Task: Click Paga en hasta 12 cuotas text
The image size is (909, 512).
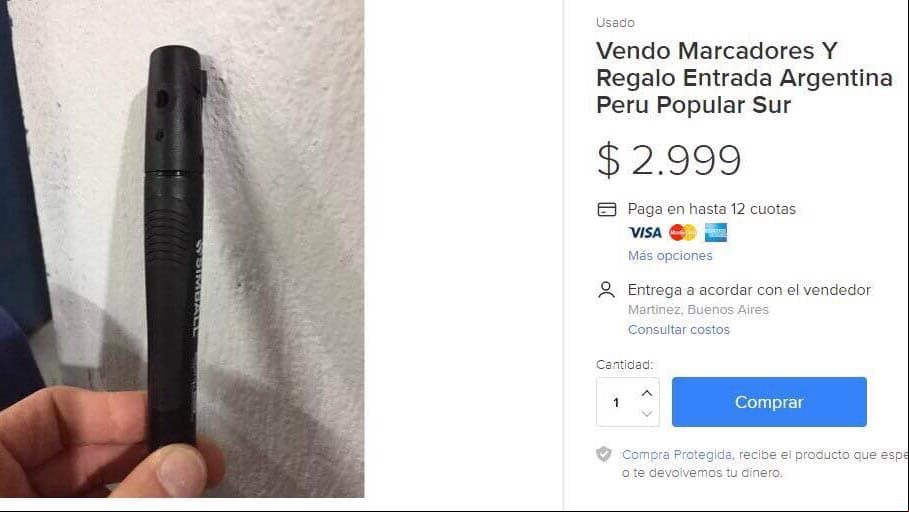Action: [x=711, y=209]
